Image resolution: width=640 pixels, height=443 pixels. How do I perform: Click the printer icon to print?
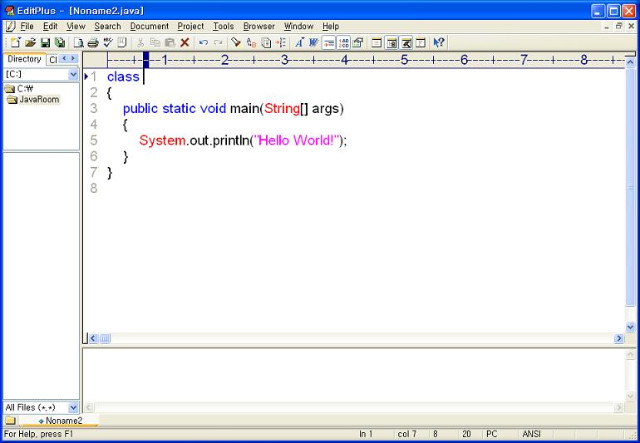pos(93,42)
